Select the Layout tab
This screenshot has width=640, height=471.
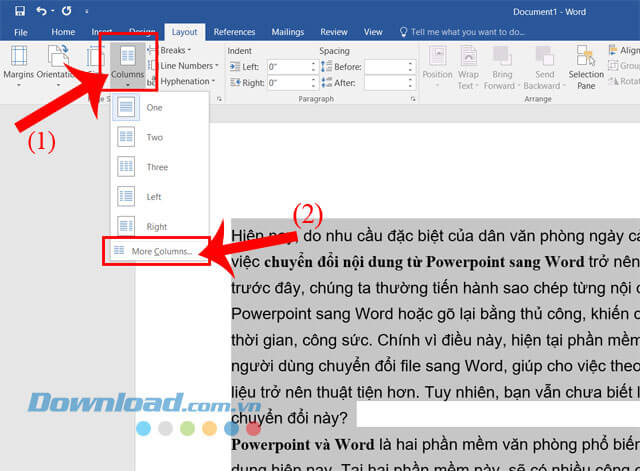[x=184, y=32]
